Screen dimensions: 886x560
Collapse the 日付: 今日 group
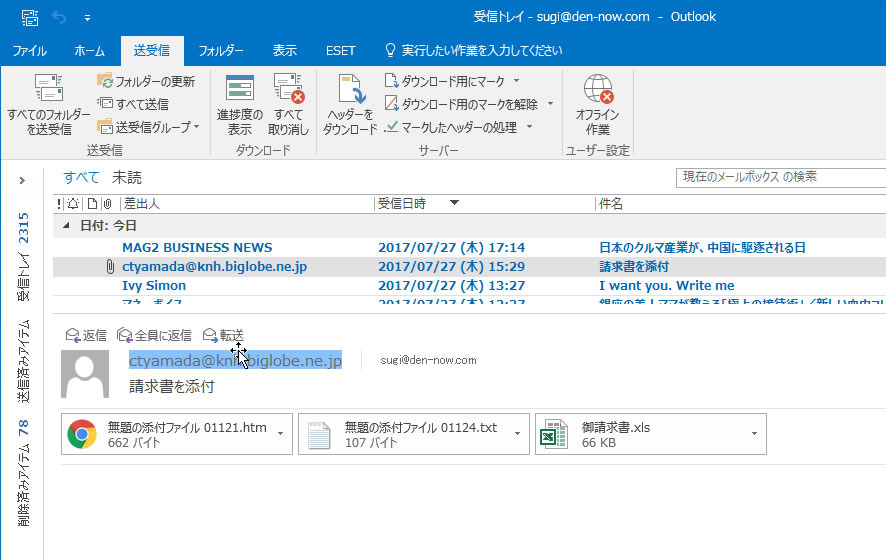[66, 225]
